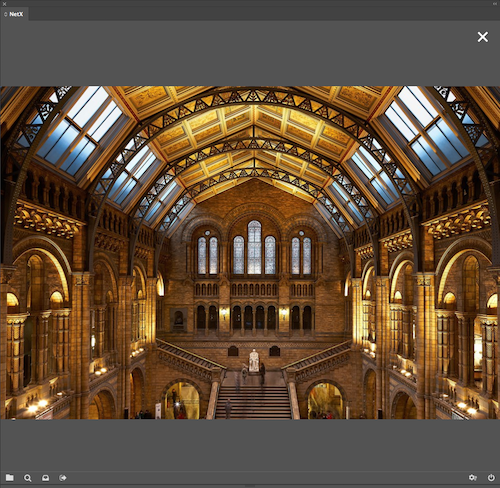This screenshot has width=500, height=488.
Task: Click the power logout icon
Action: pos(491,478)
